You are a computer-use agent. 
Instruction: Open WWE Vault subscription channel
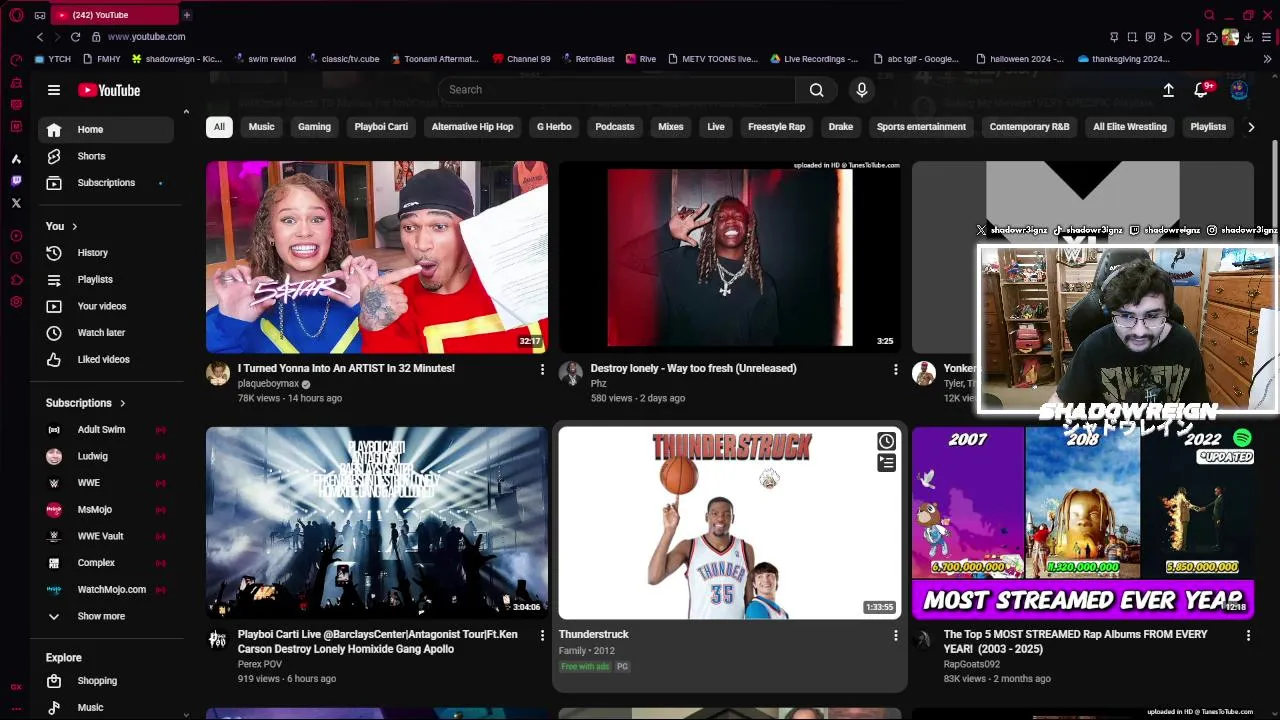point(106,536)
